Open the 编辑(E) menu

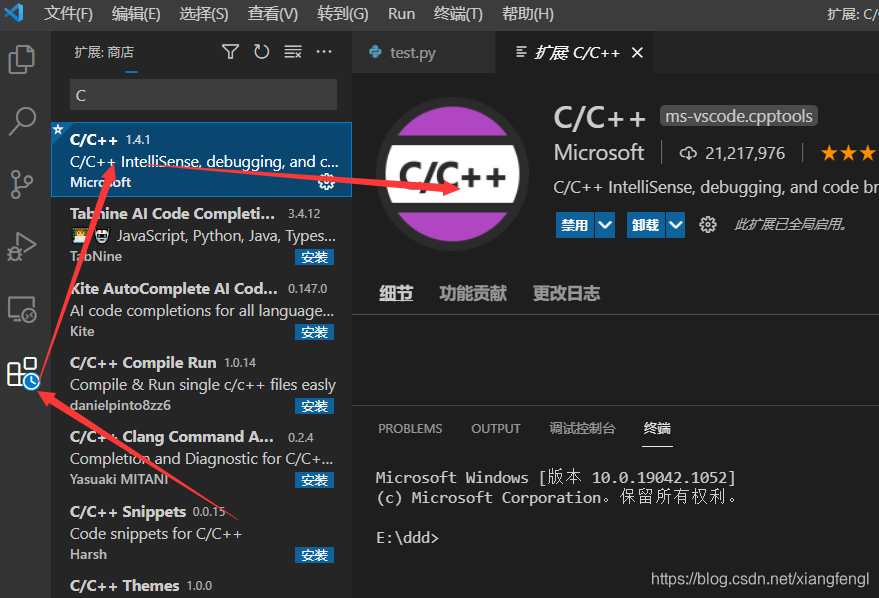[x=136, y=13]
